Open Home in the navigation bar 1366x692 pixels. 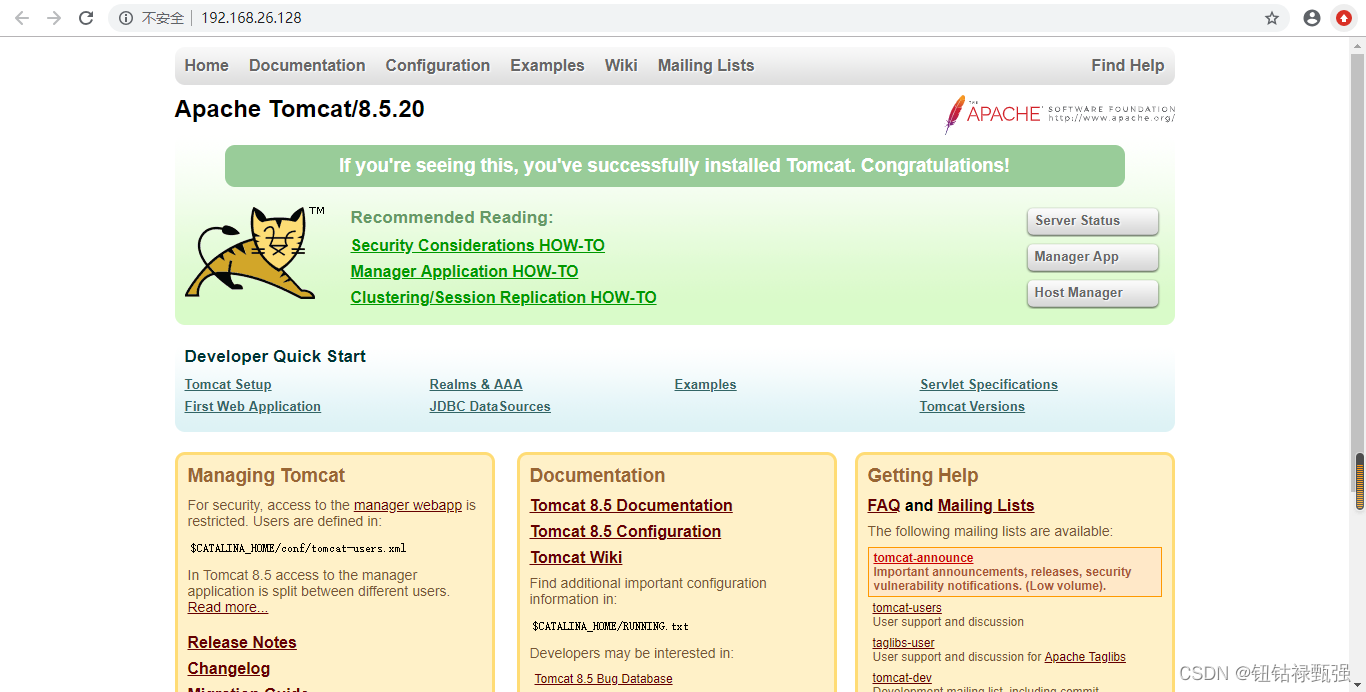pyautogui.click(x=206, y=65)
